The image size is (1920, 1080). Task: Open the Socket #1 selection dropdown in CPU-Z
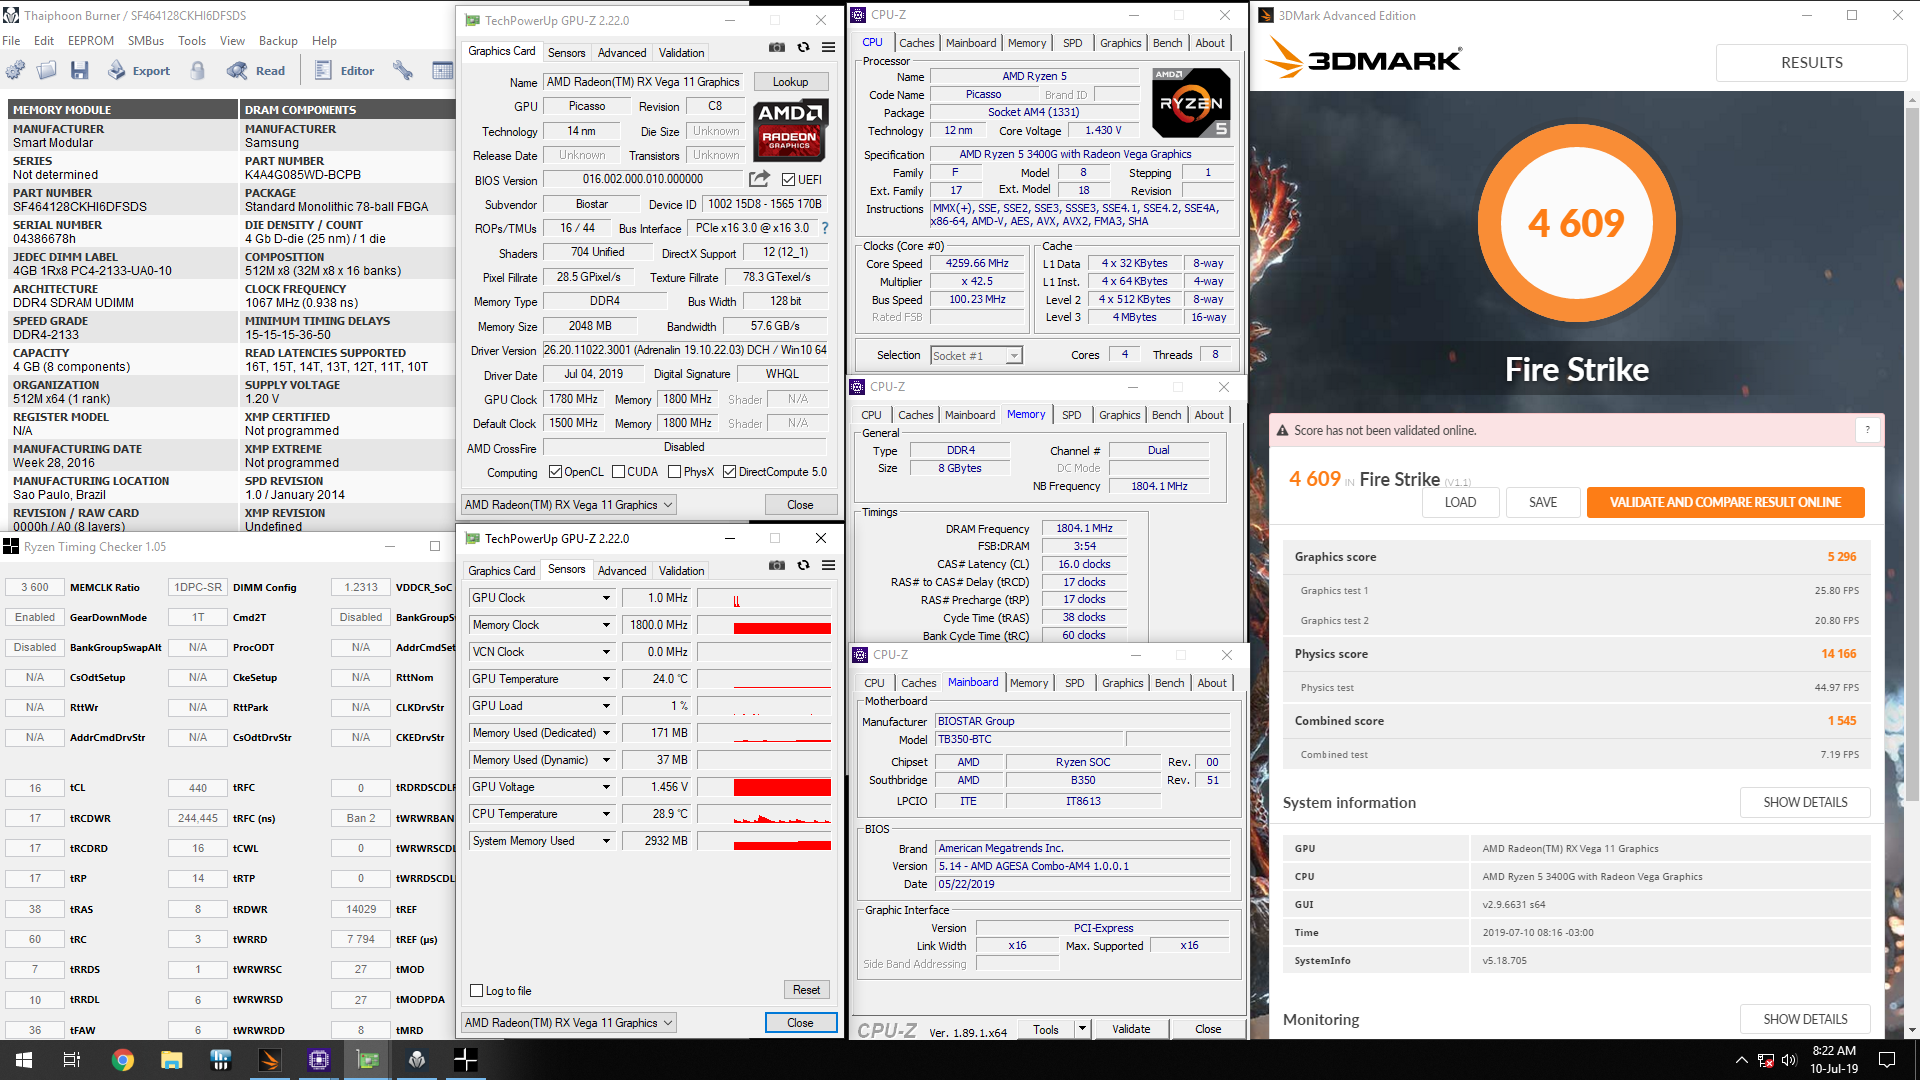coord(976,356)
